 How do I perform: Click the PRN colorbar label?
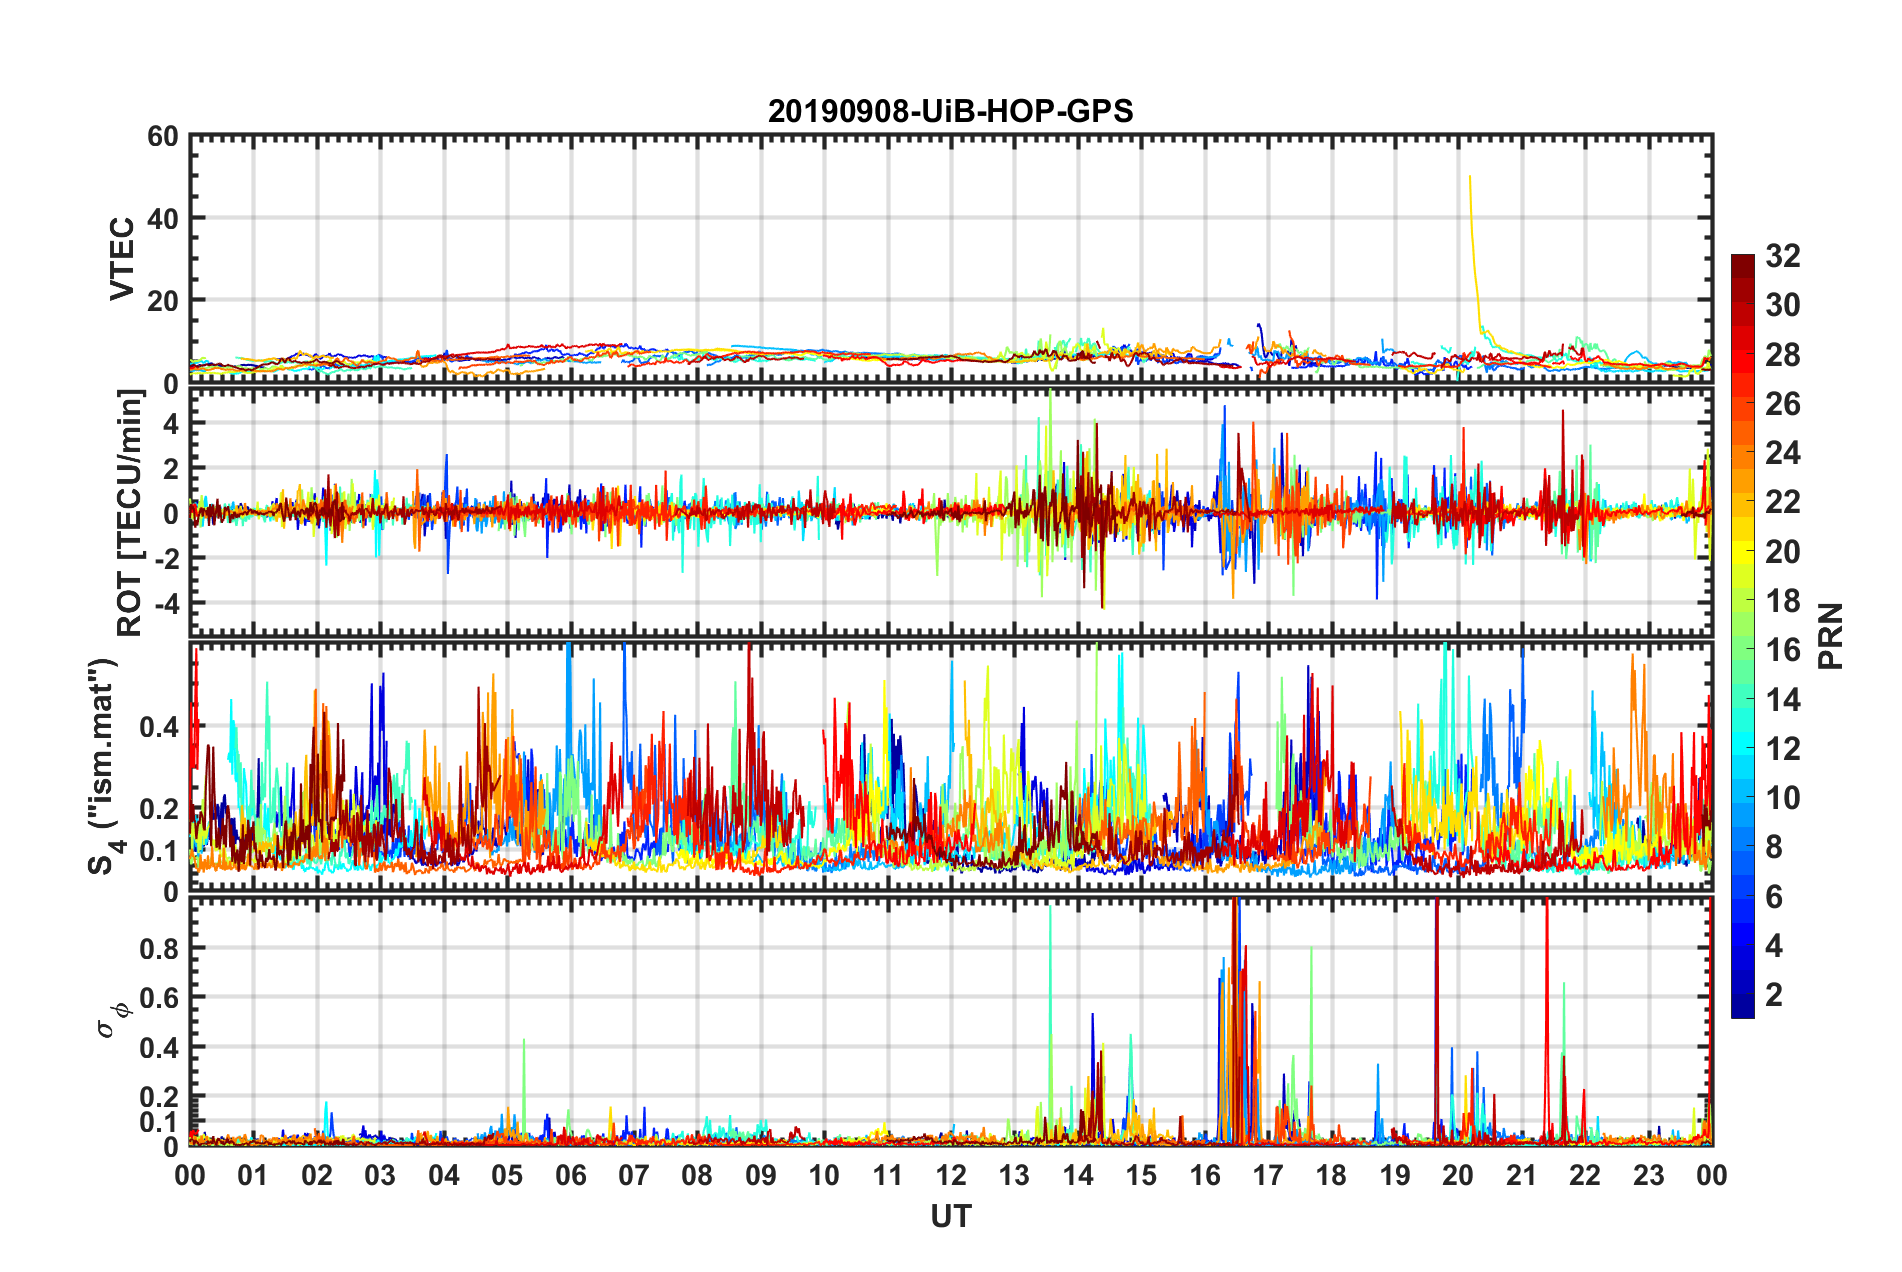(1830, 636)
